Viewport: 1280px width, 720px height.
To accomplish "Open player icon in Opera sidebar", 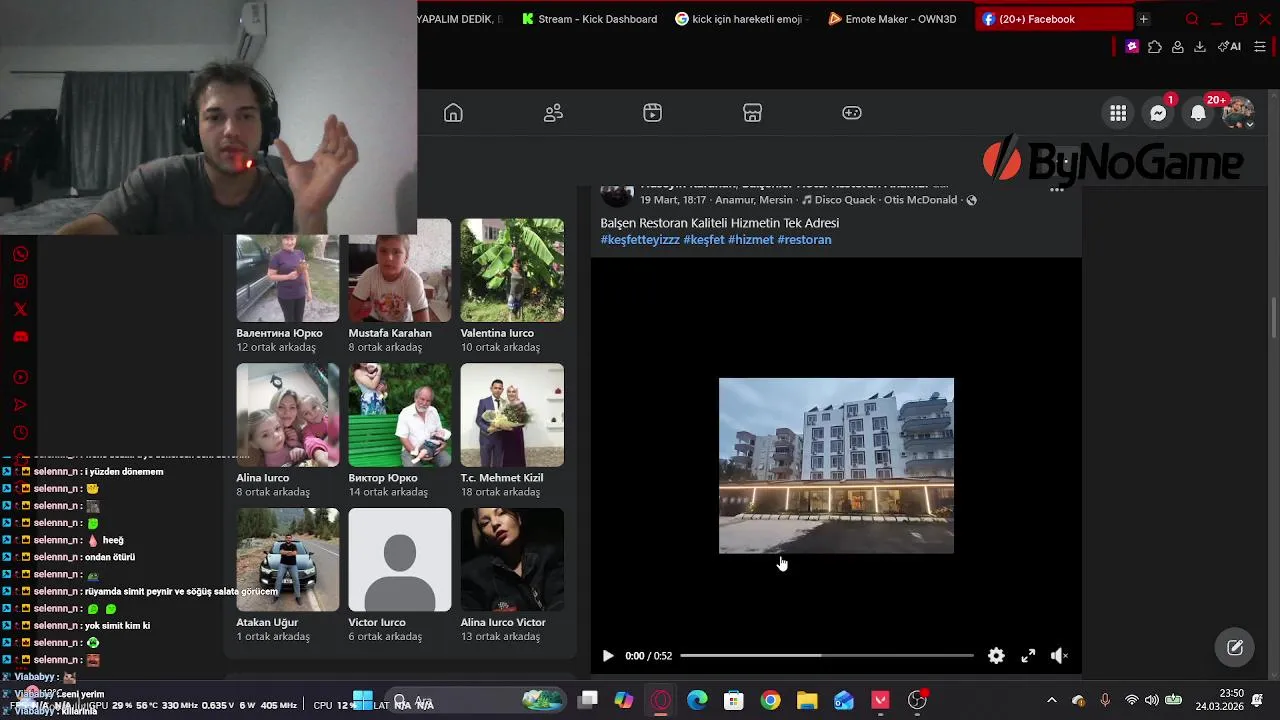I will [20, 377].
